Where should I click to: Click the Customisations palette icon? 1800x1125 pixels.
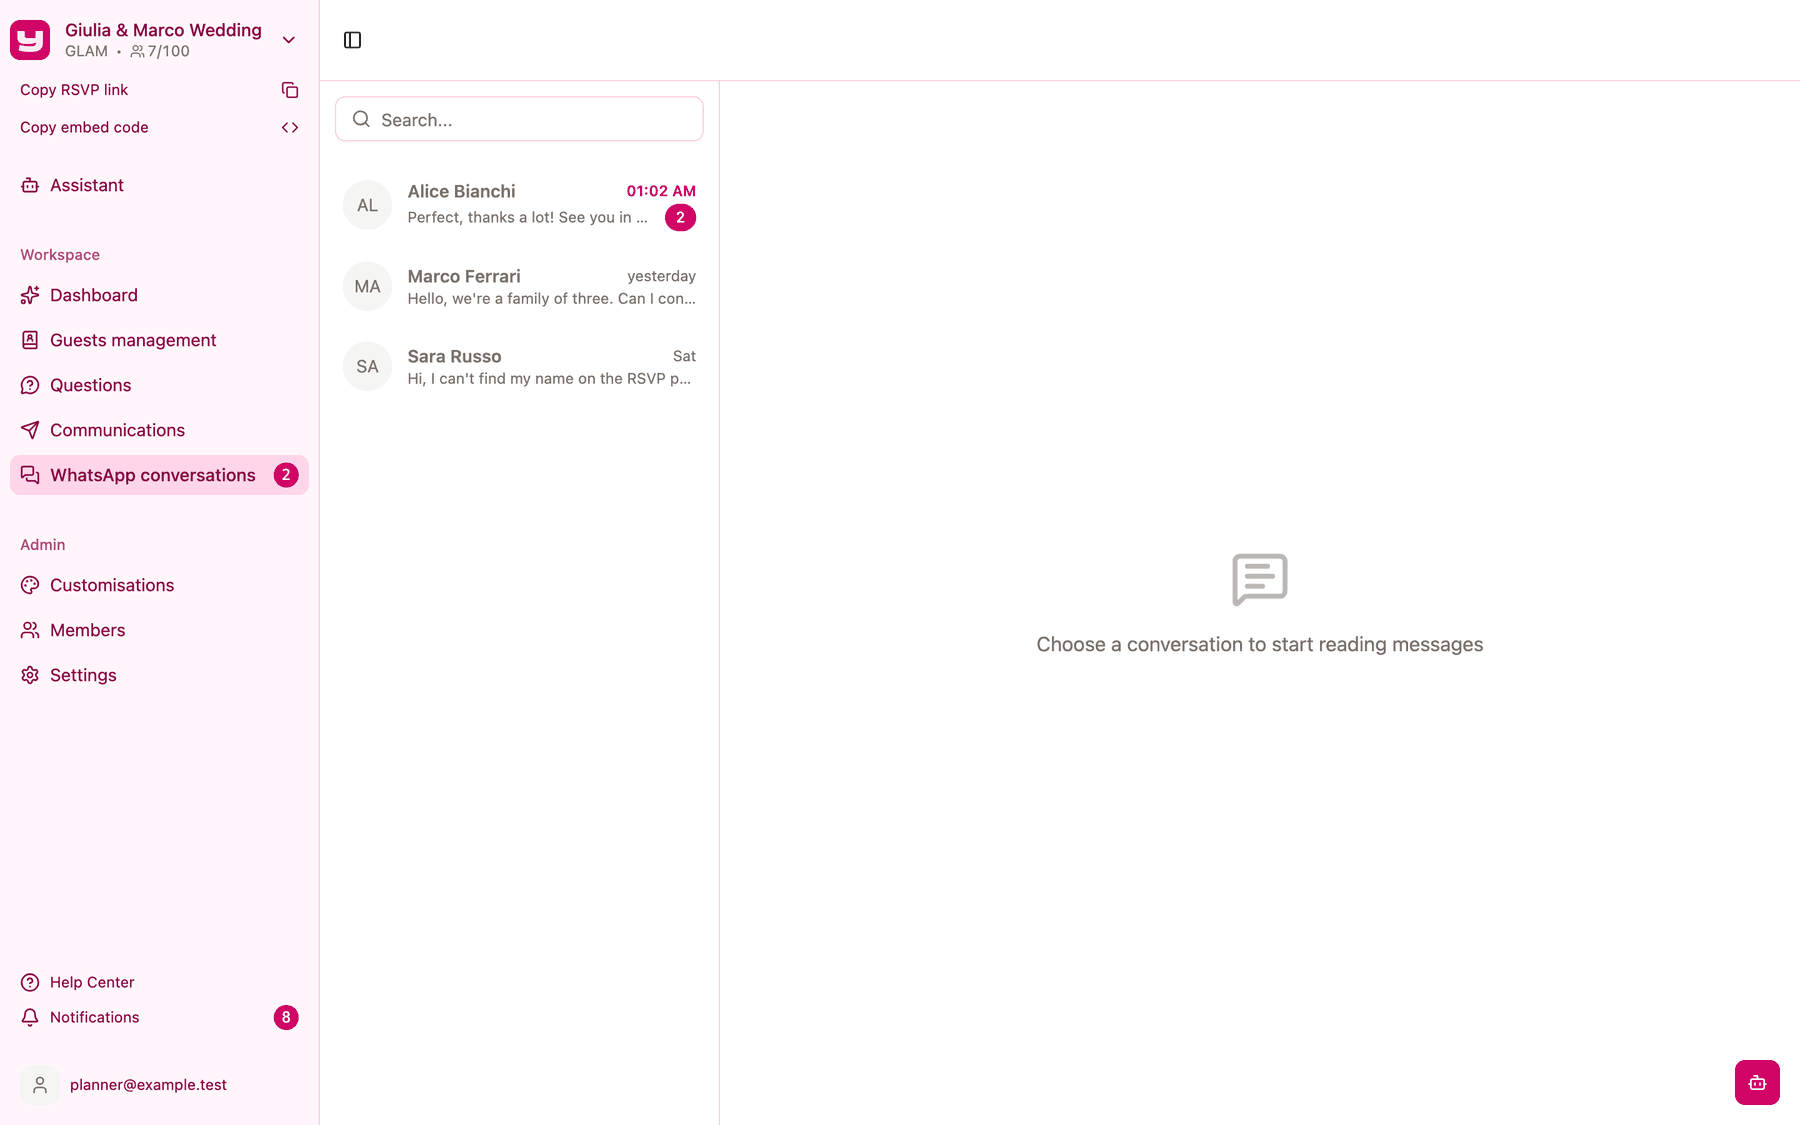click(x=30, y=585)
